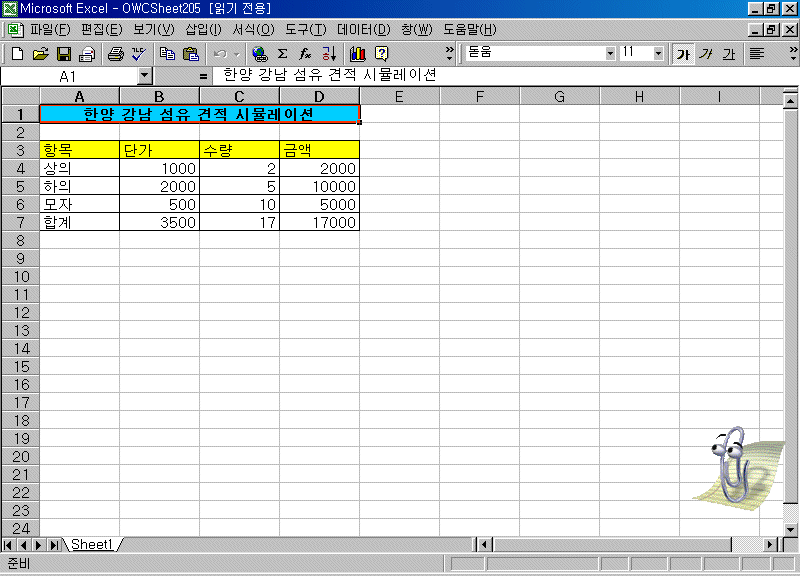Click the New workbook icon

point(17,53)
